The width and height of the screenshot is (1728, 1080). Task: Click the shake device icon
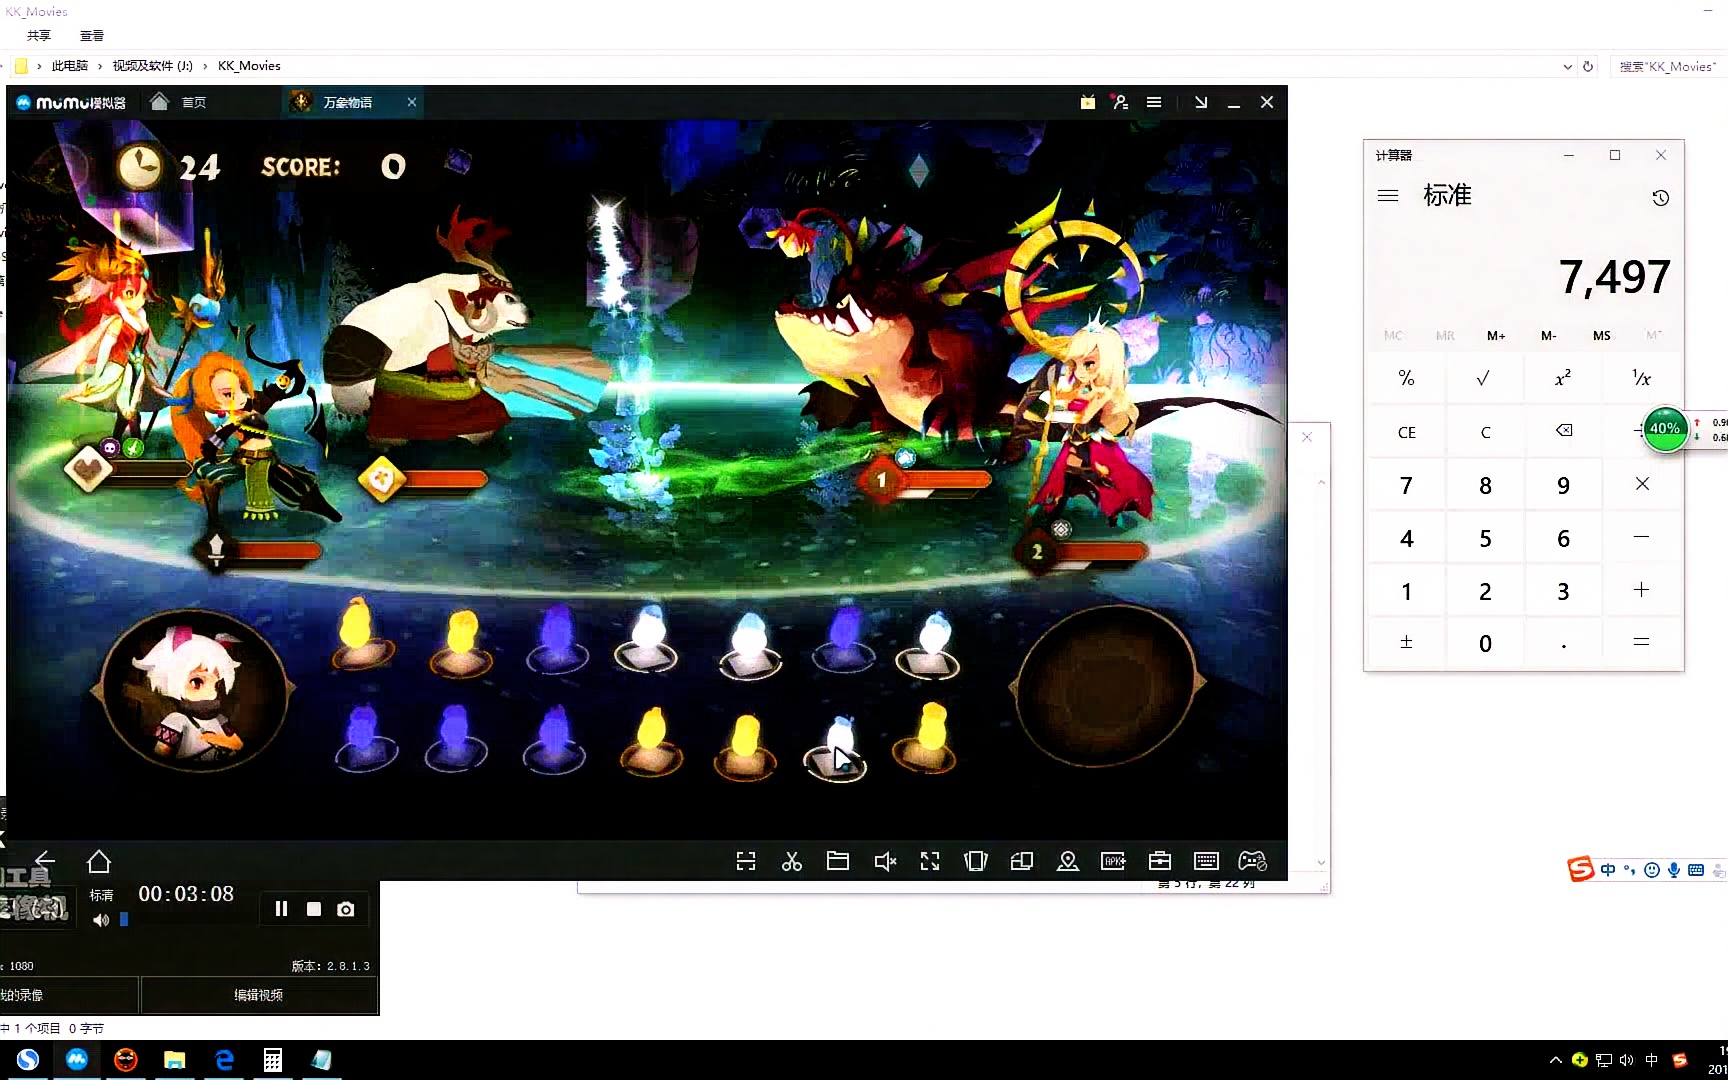pos(976,861)
